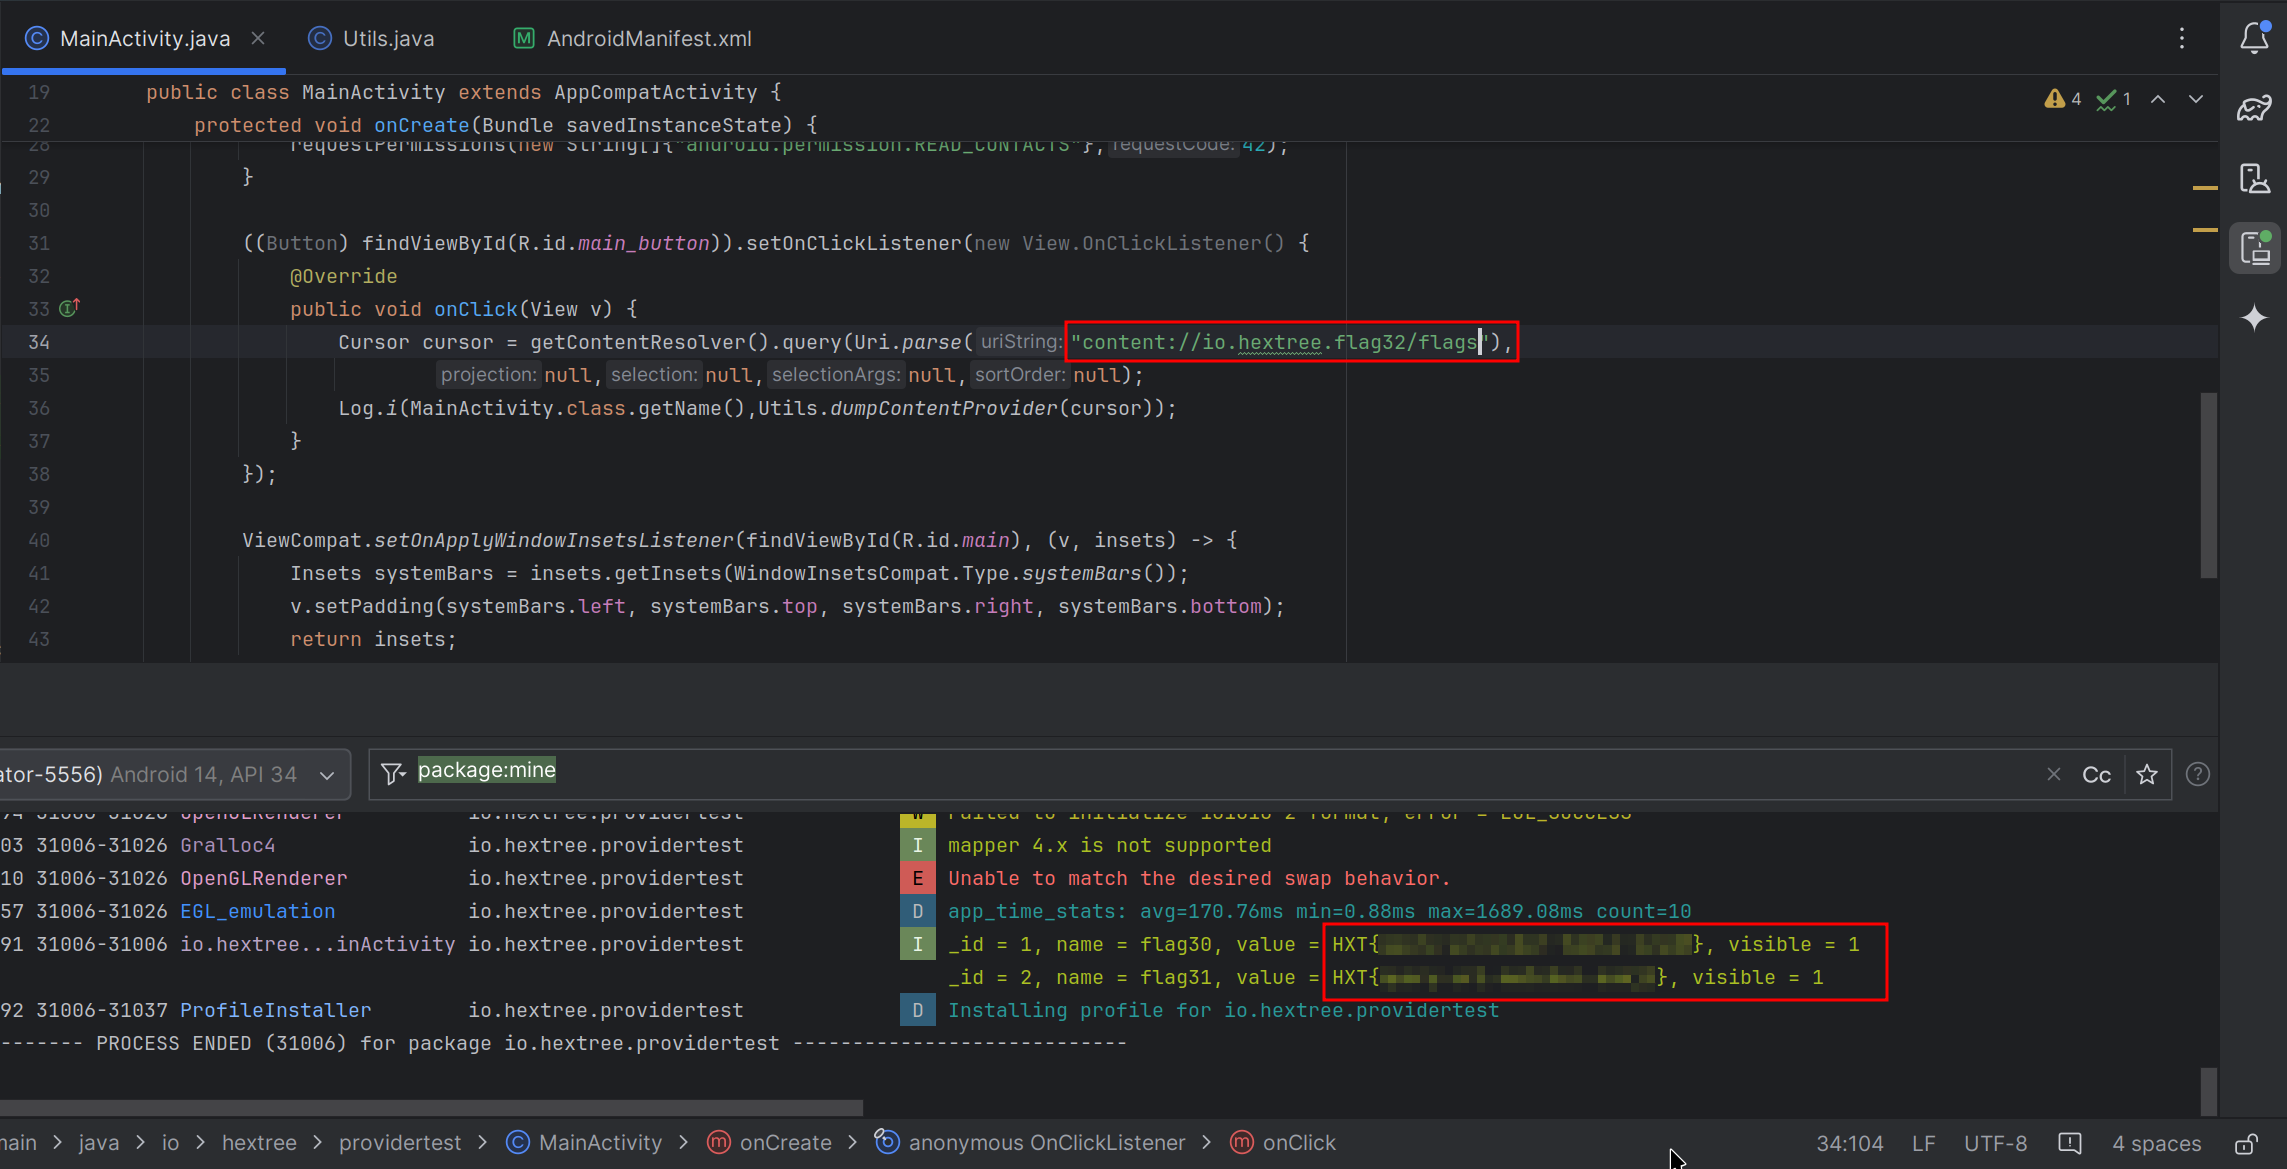Open the AndroidManifest.xml tab
Viewport: 2287px width, 1169px height.
634,38
